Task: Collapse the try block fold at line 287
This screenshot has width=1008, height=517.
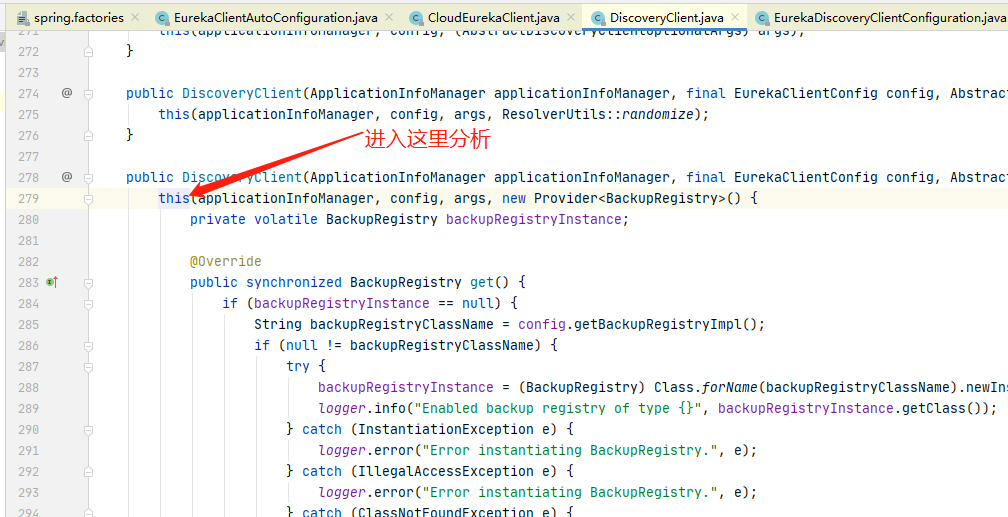Action: point(89,367)
